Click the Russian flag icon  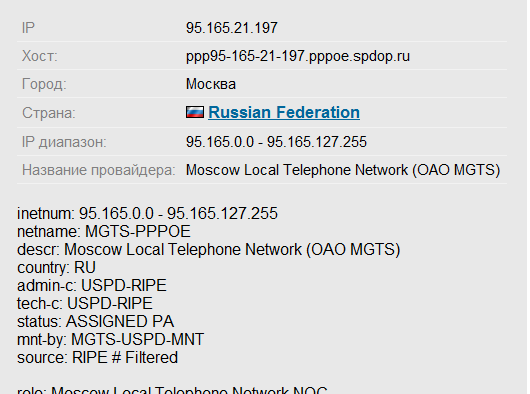pyautogui.click(x=195, y=112)
